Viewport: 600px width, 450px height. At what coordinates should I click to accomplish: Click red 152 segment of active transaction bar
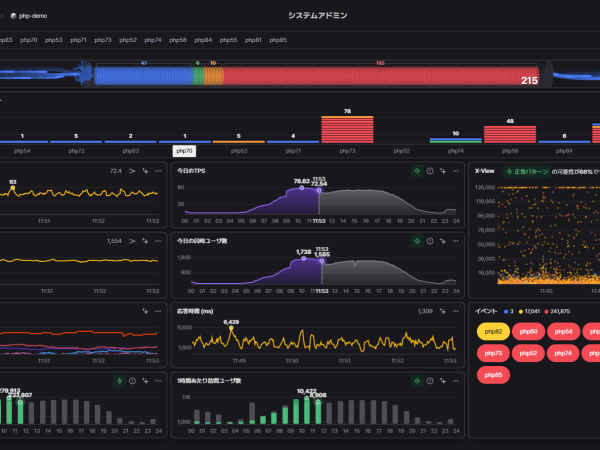tap(381, 76)
